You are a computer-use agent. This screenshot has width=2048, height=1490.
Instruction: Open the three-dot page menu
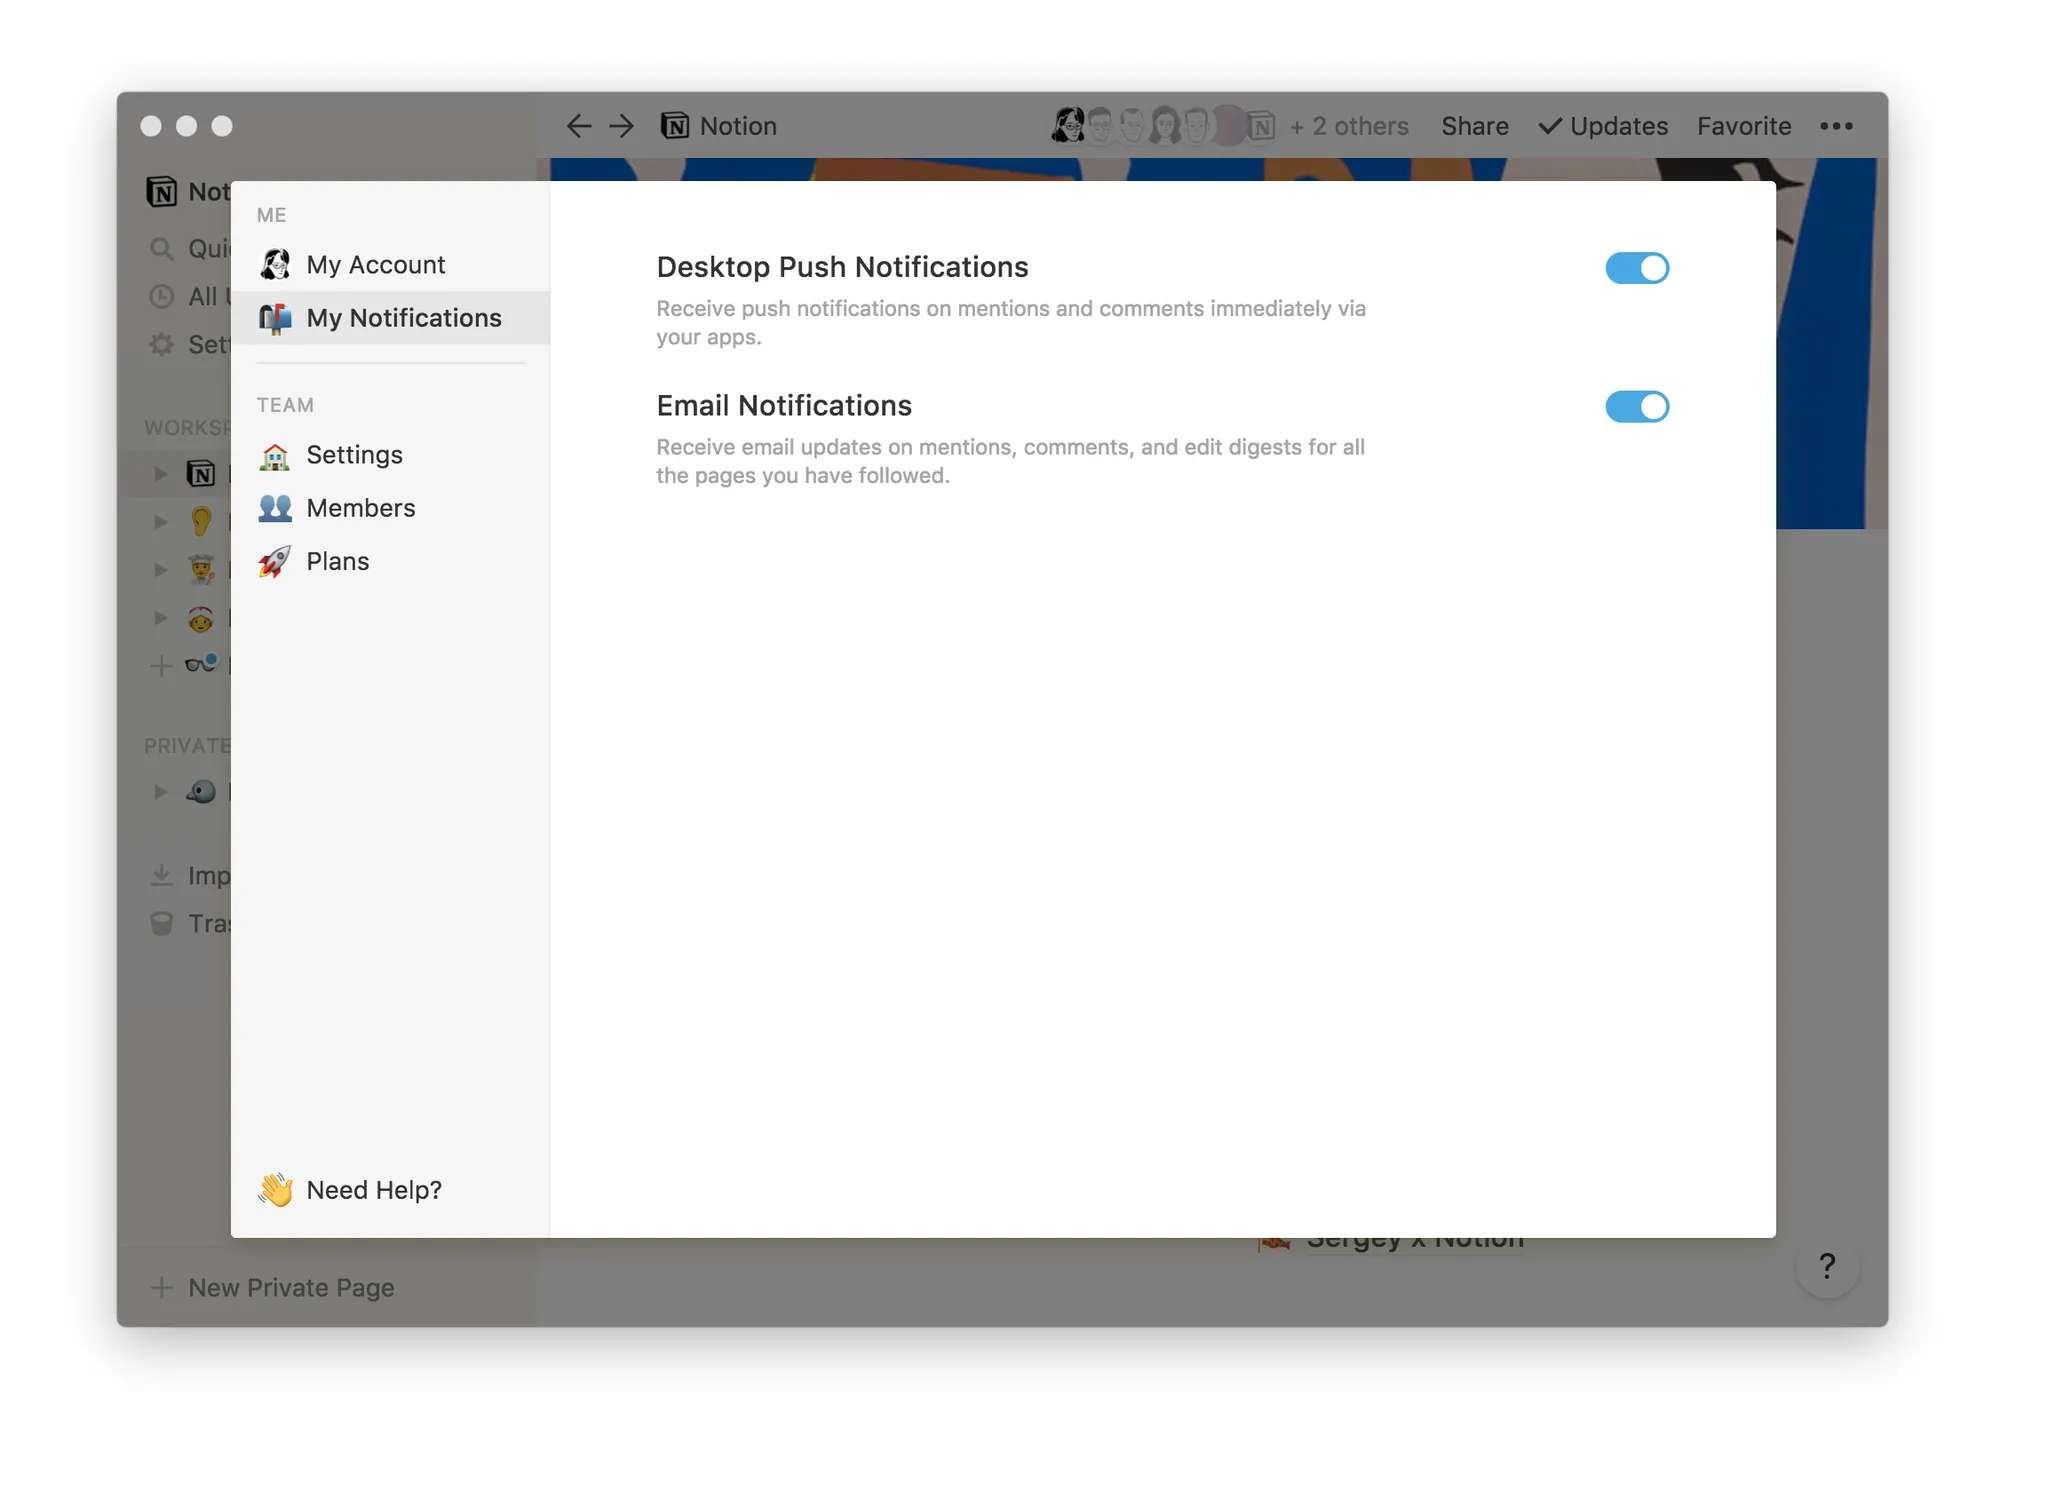click(1836, 126)
